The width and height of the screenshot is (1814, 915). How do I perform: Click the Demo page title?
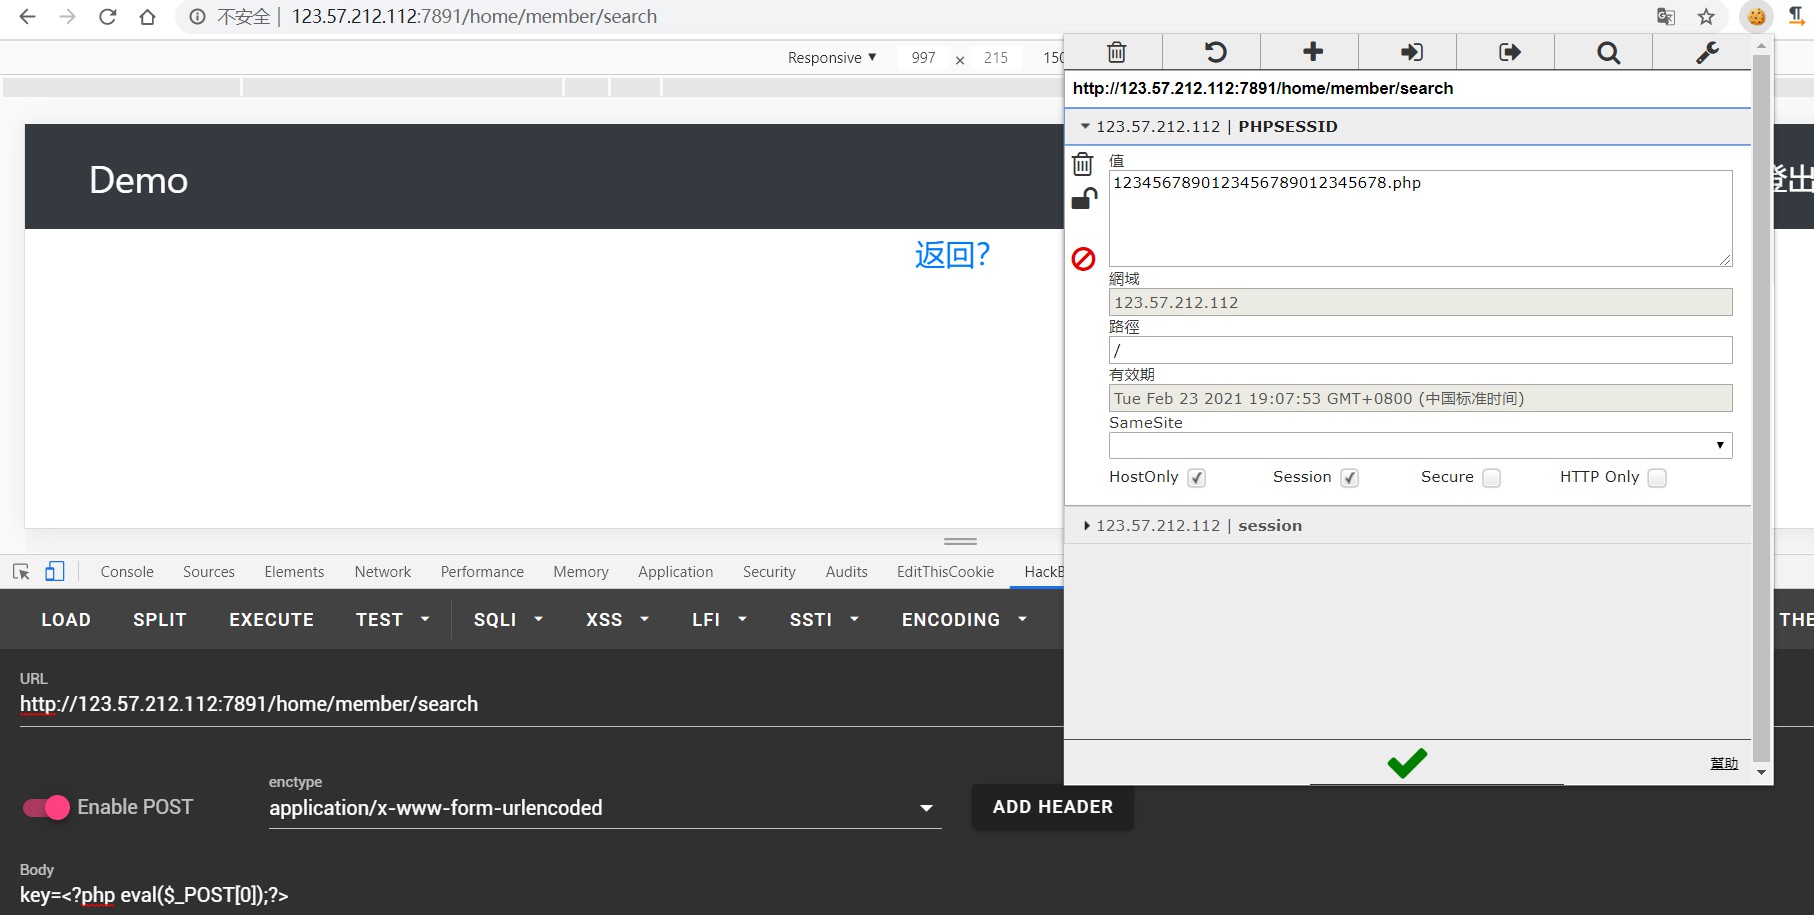click(x=138, y=181)
